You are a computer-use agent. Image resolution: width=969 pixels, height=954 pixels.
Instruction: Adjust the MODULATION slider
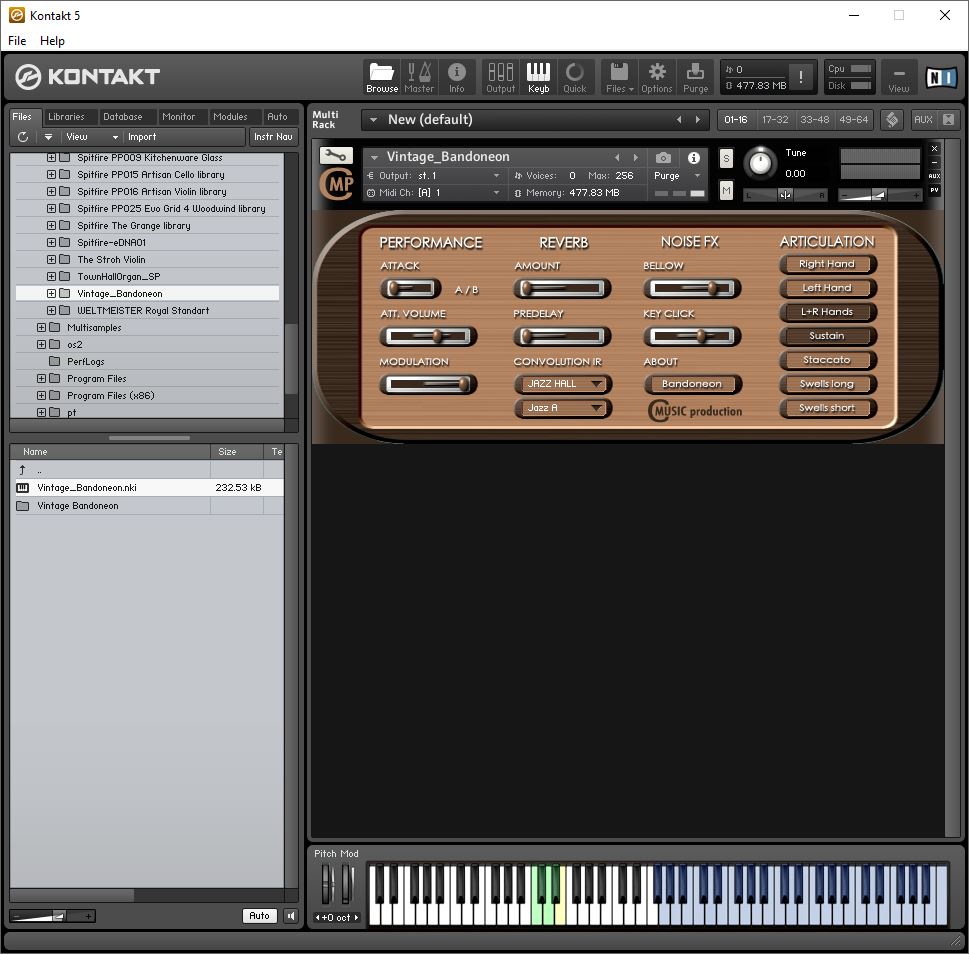pos(428,384)
